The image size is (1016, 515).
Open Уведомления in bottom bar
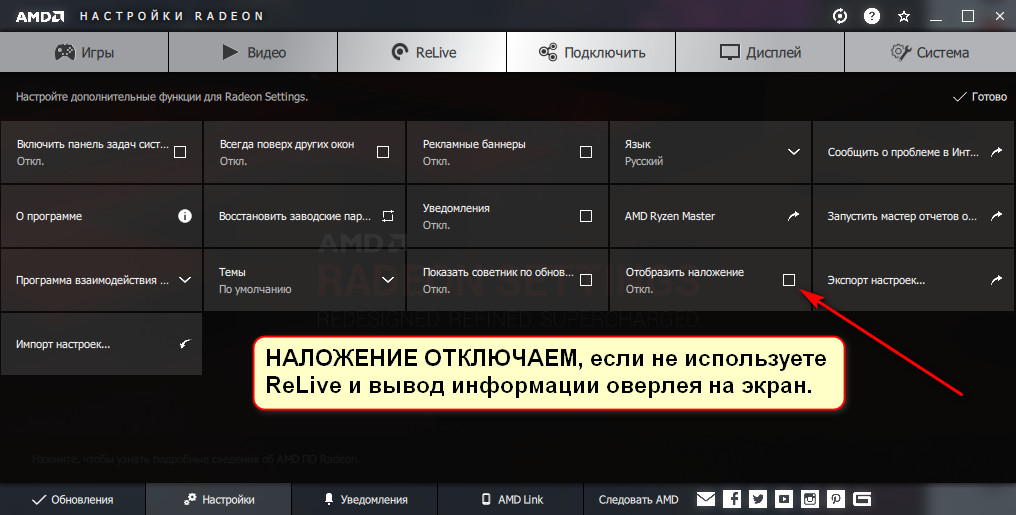[x=365, y=499]
